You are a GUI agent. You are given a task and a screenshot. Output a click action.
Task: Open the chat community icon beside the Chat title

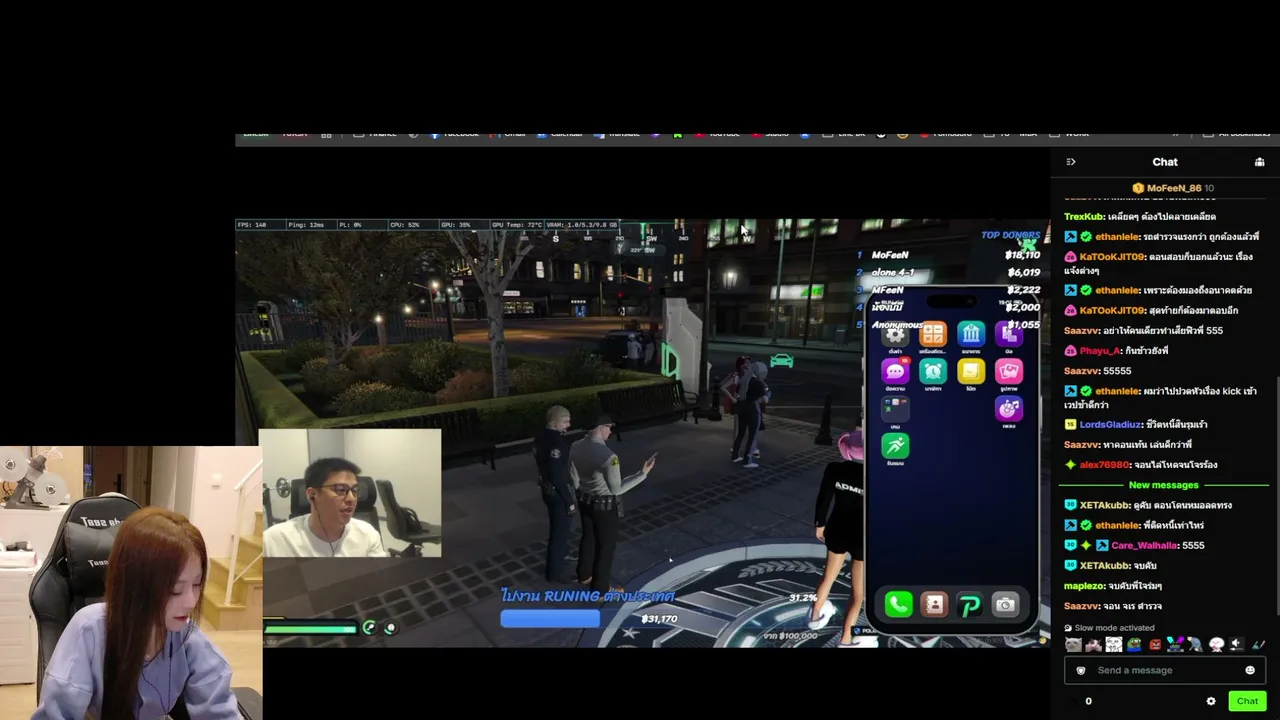pyautogui.click(x=1259, y=162)
